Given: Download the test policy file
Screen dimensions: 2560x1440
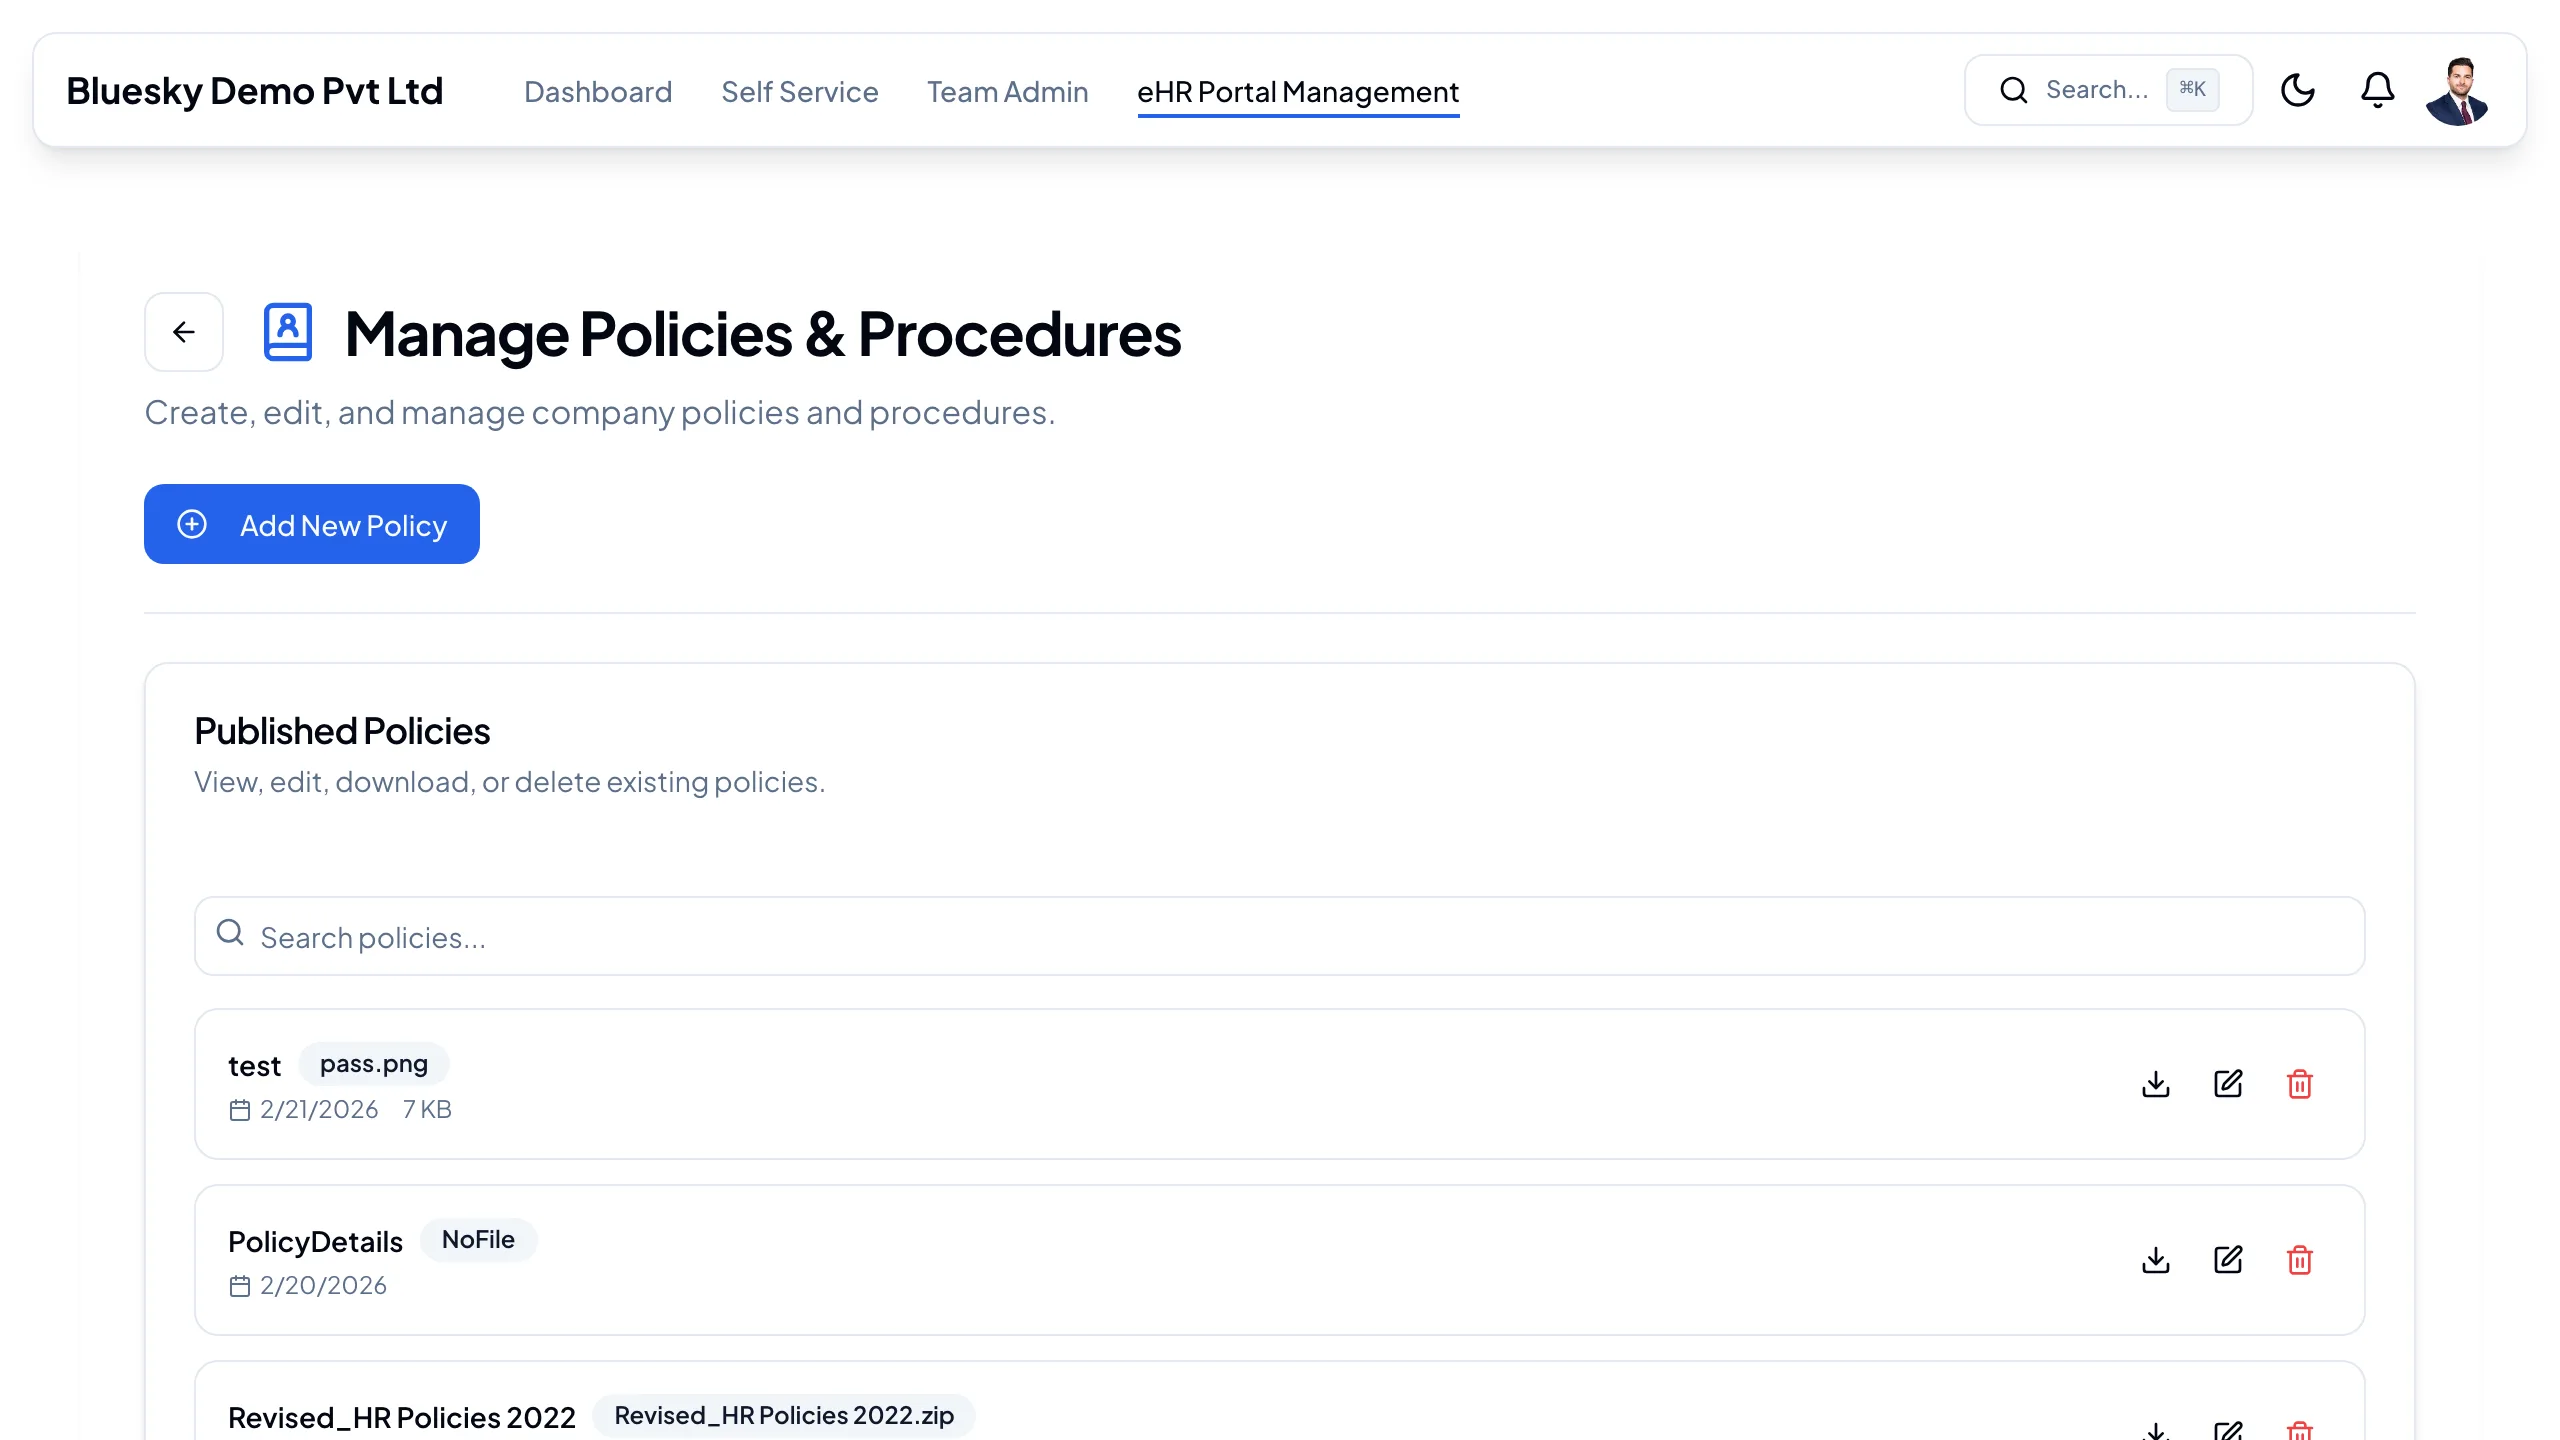Looking at the screenshot, I should (x=2156, y=1084).
